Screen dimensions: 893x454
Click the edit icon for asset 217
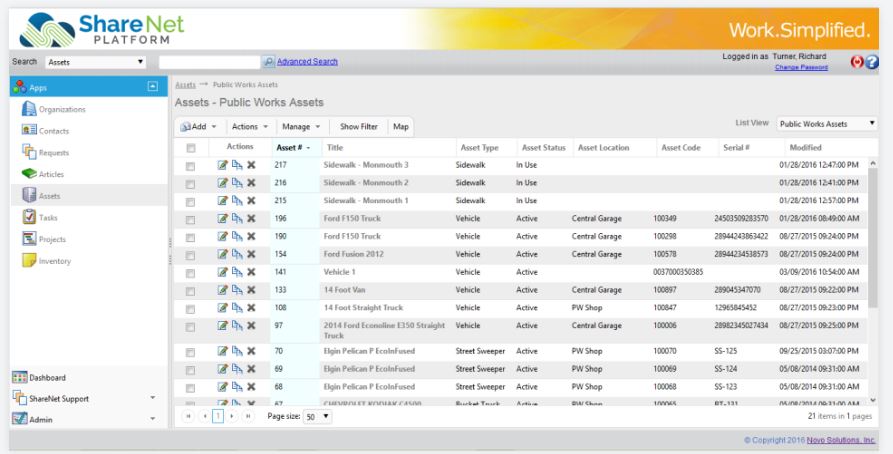[x=223, y=165]
